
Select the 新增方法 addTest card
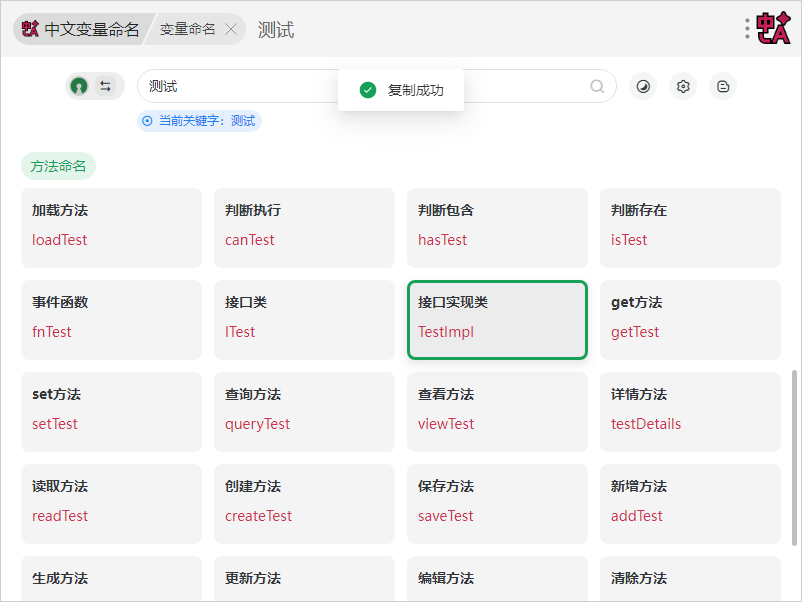click(690, 504)
